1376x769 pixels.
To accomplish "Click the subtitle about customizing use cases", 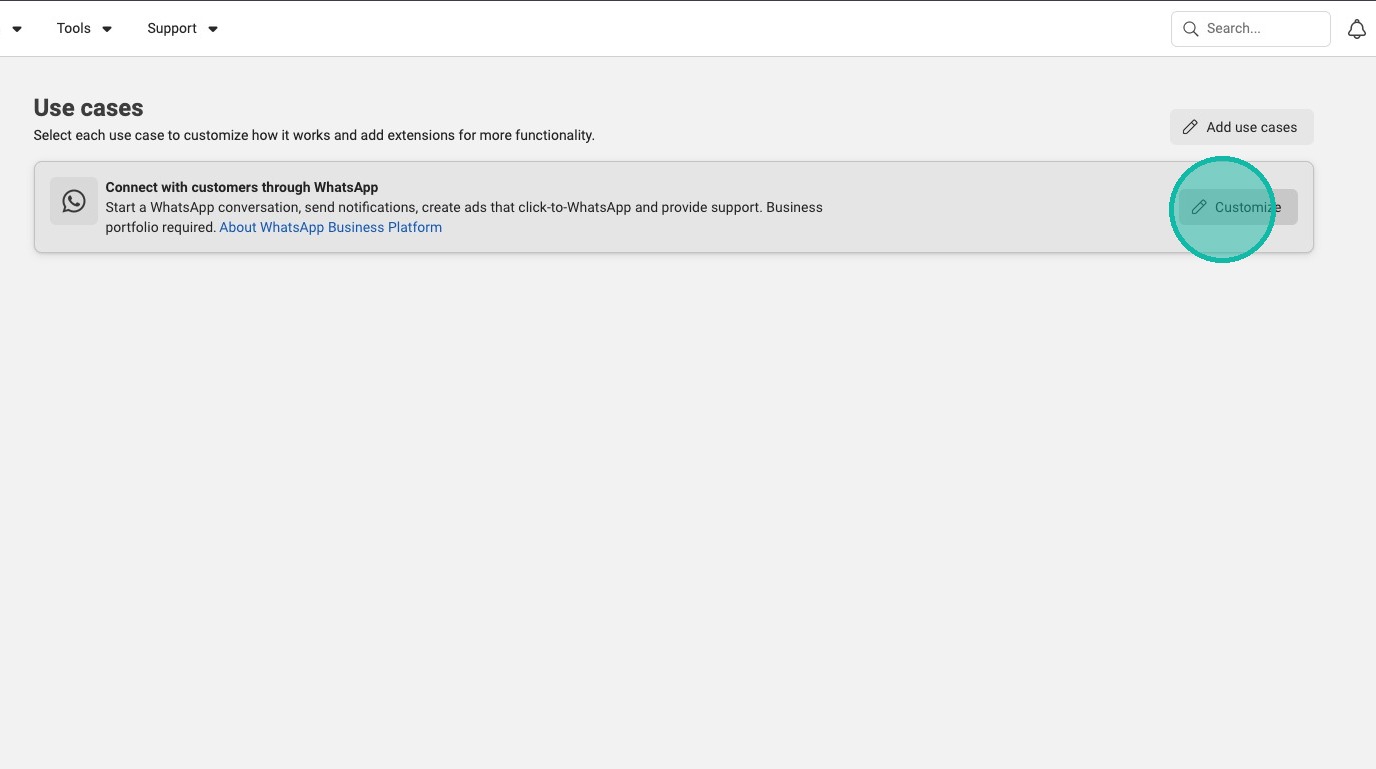I will click(314, 135).
